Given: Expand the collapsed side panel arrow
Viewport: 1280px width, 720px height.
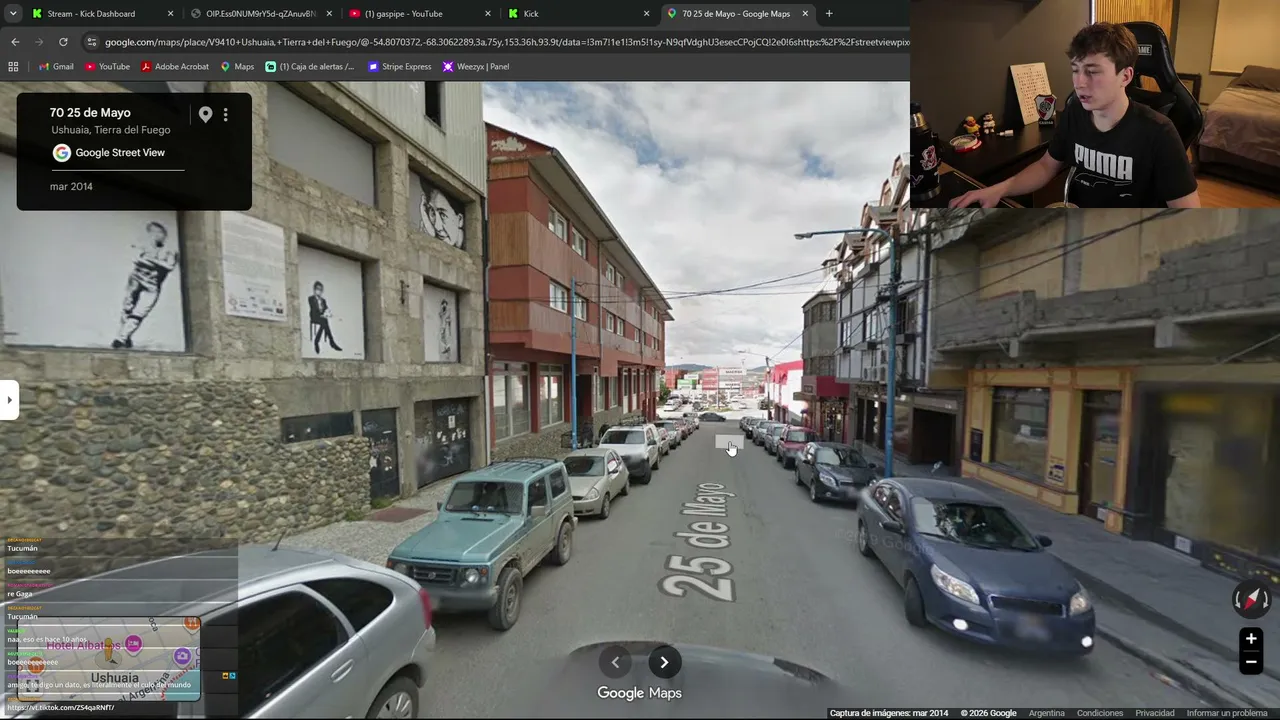Looking at the screenshot, I should (x=9, y=400).
